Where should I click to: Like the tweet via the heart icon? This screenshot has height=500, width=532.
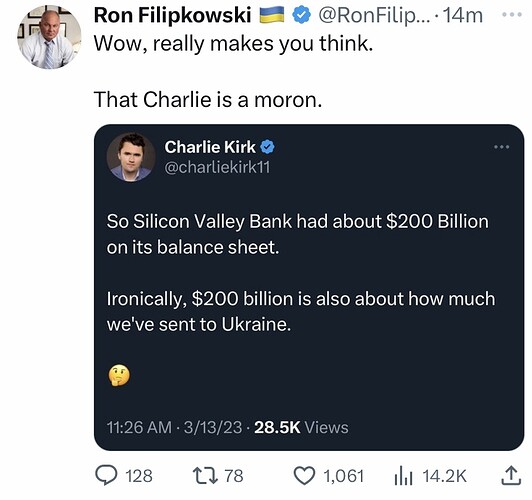coord(304,476)
